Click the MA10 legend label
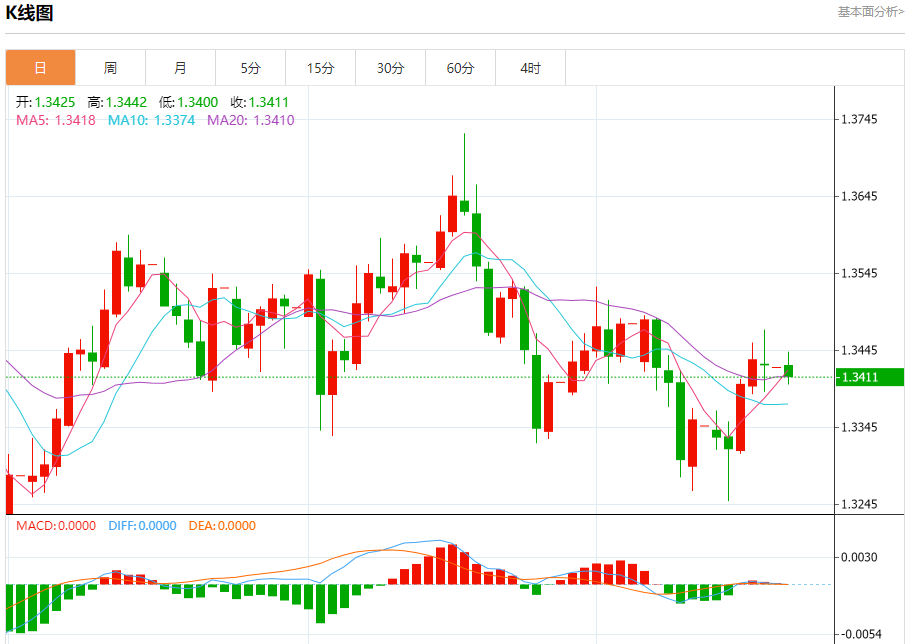This screenshot has height=644, width=910. click(x=151, y=120)
